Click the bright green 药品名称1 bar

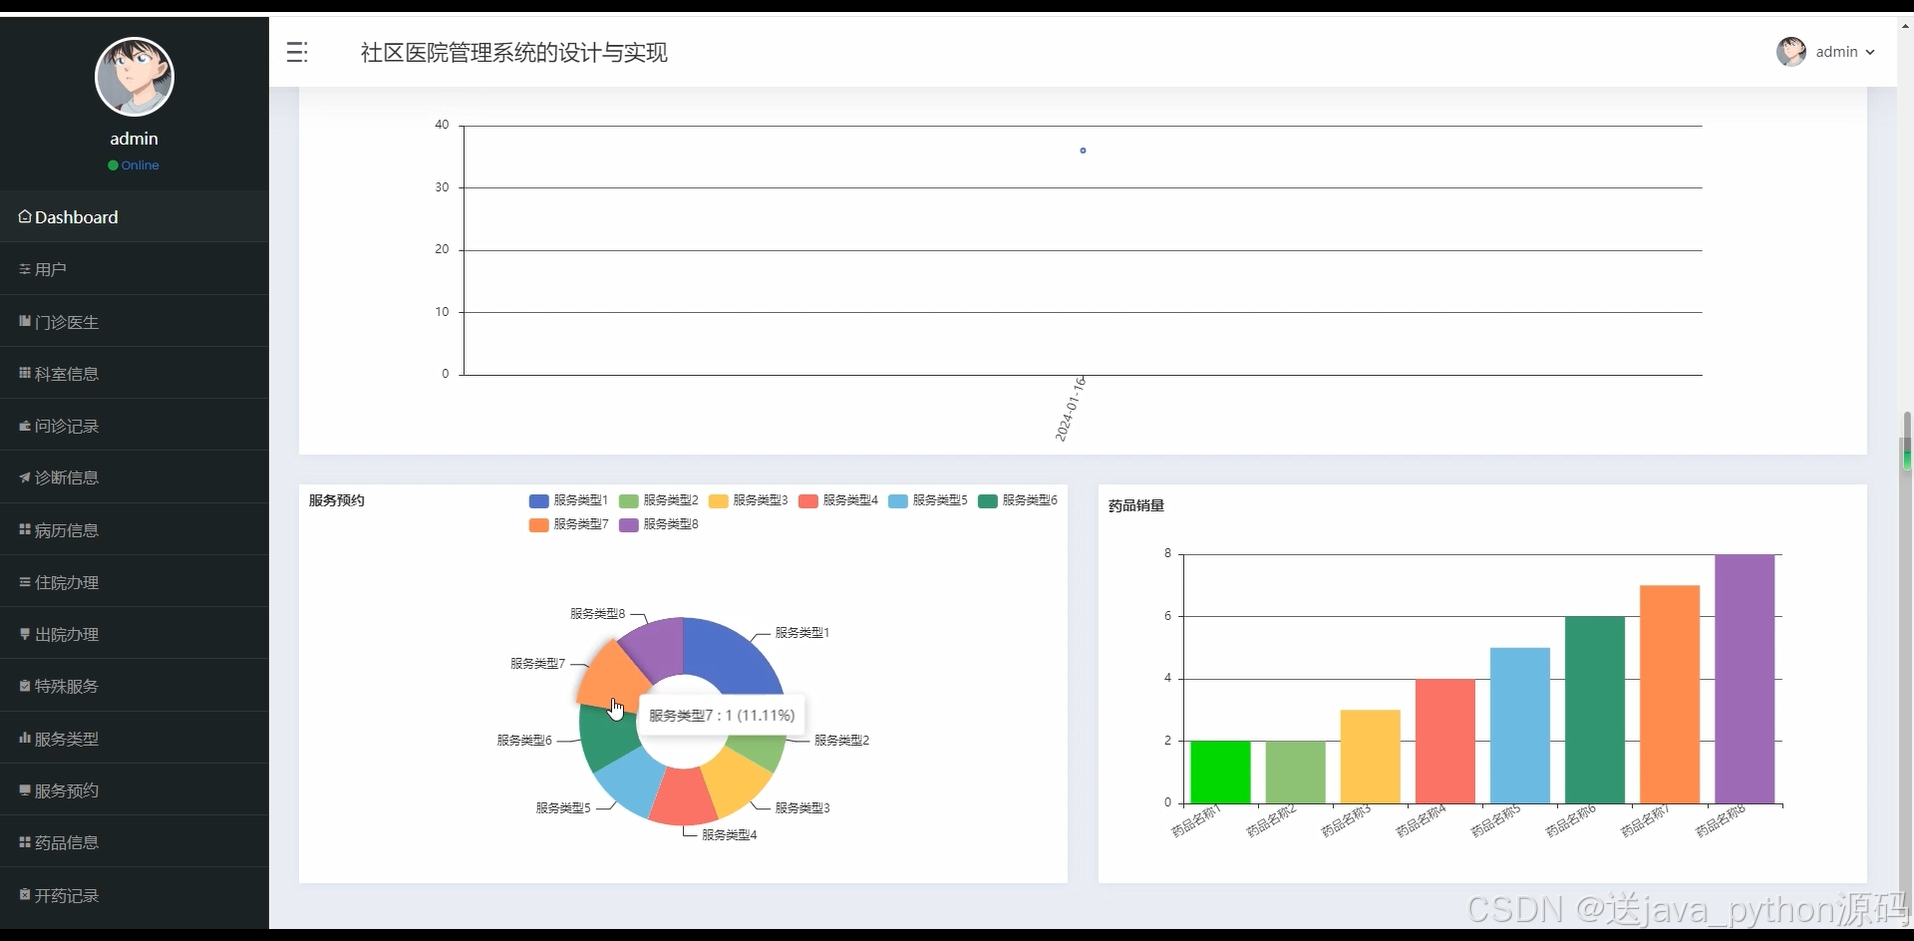tap(1220, 772)
